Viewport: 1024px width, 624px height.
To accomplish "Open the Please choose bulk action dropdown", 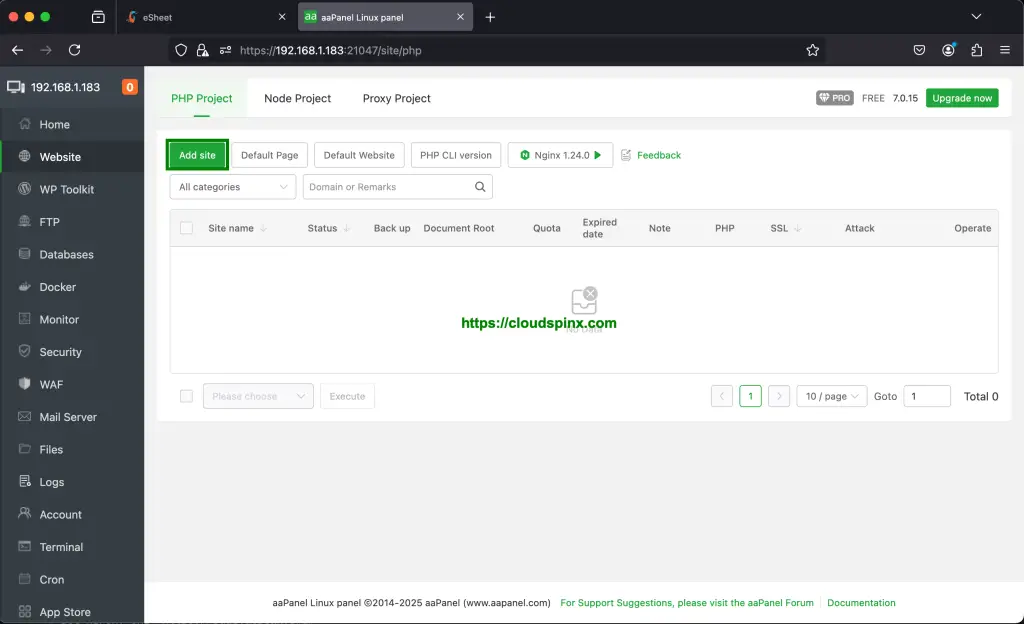I will click(x=257, y=396).
